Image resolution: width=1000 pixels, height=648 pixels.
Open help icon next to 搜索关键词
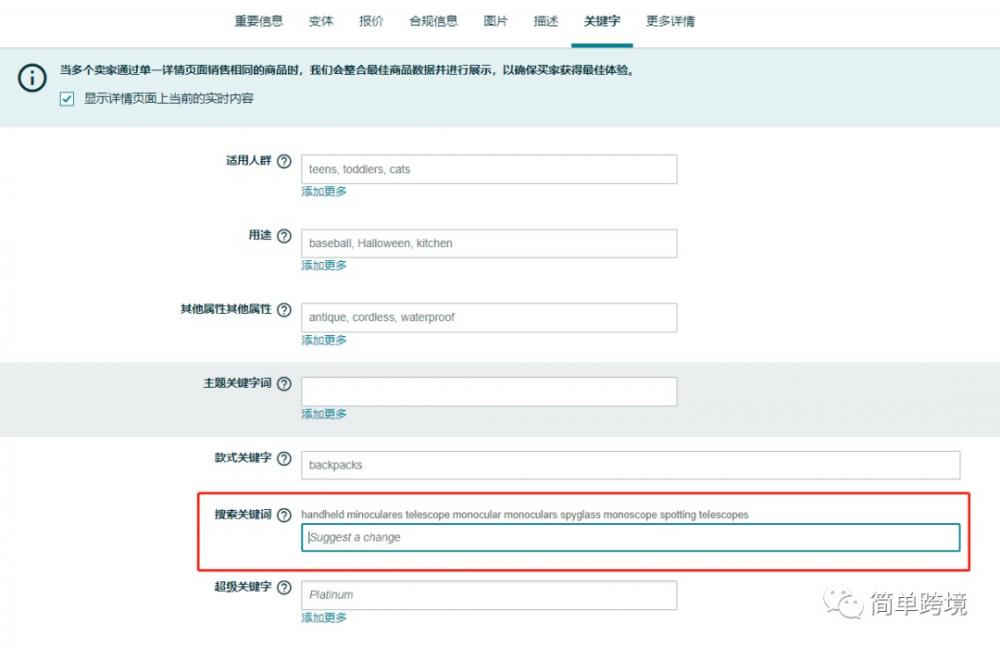click(x=284, y=515)
